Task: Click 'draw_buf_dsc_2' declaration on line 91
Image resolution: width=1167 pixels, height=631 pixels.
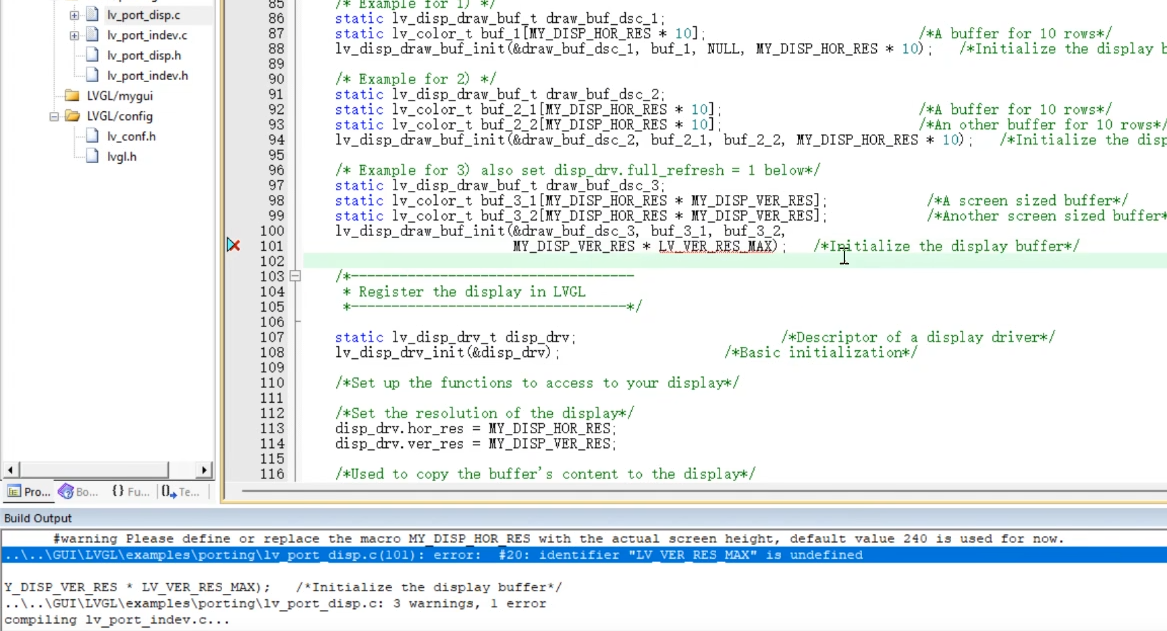Action: click(500, 95)
